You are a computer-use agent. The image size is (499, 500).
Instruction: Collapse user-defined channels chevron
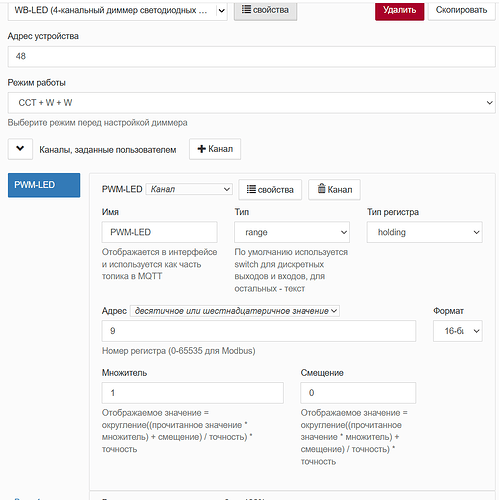tap(20, 149)
